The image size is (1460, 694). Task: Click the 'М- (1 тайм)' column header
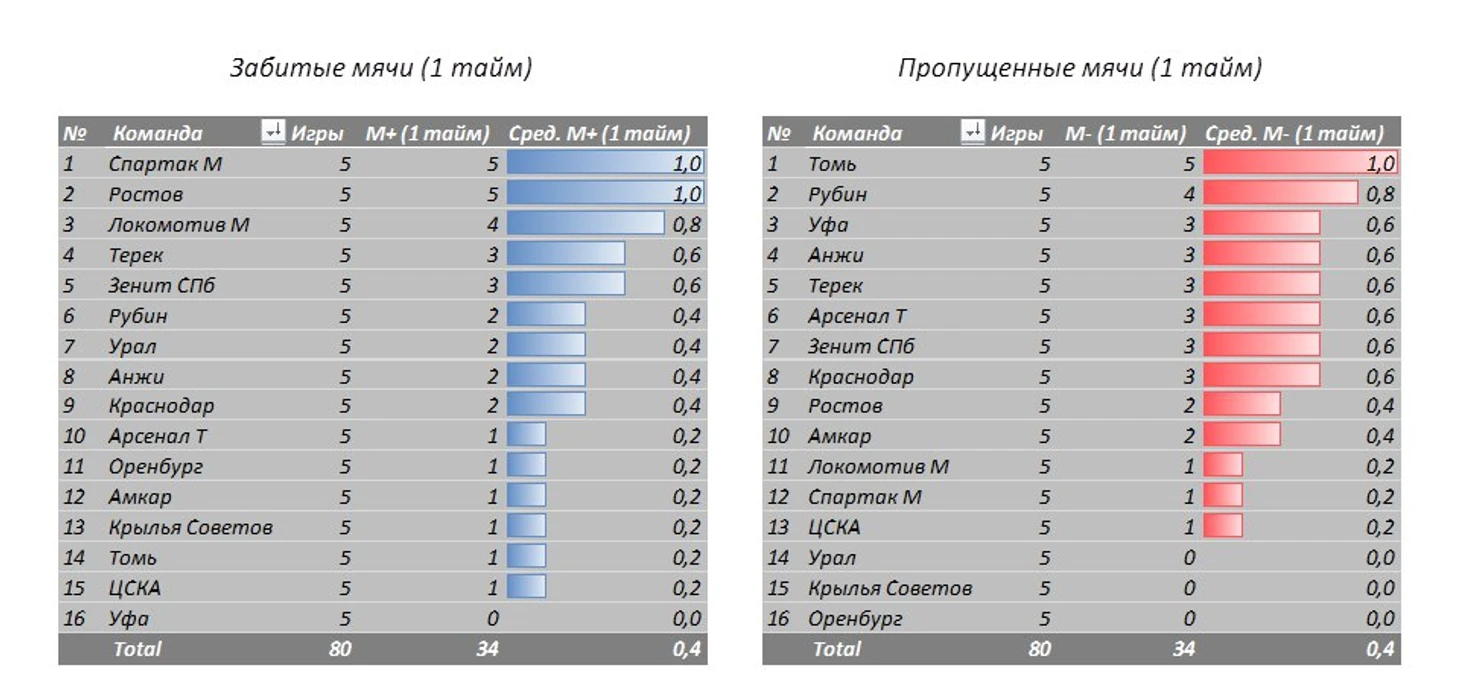1125,133
